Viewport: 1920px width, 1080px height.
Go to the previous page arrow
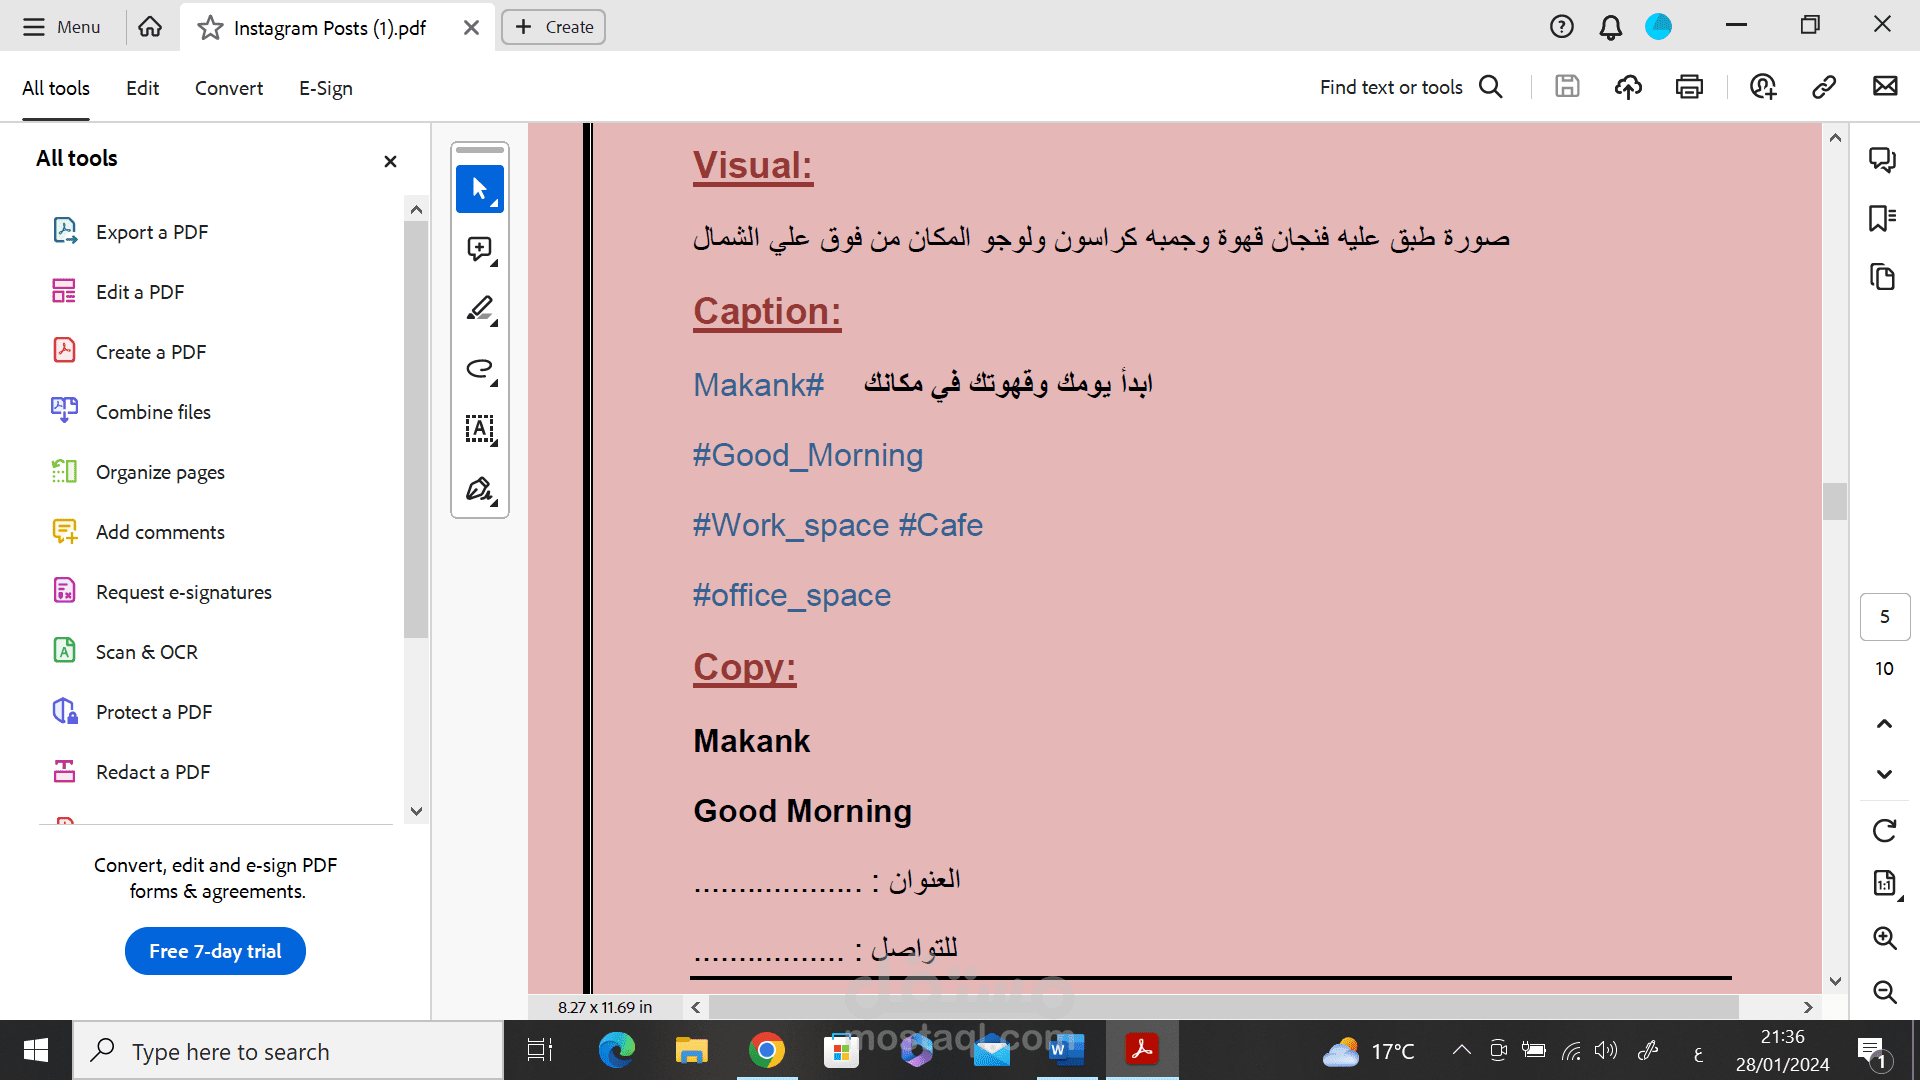tap(1884, 723)
